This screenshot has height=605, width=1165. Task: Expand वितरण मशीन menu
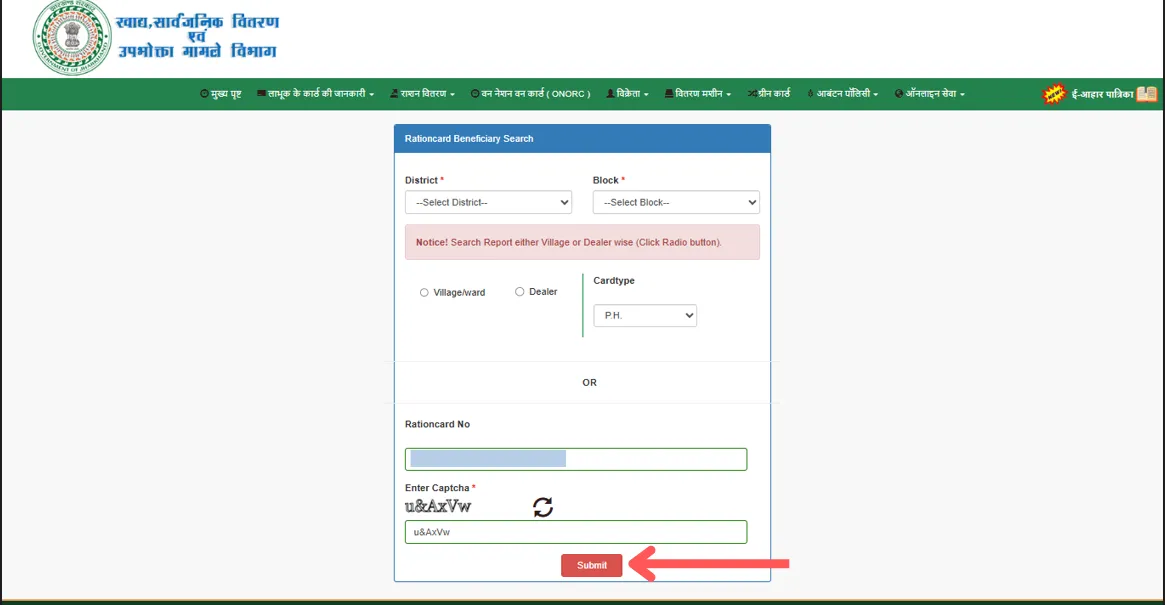click(698, 94)
